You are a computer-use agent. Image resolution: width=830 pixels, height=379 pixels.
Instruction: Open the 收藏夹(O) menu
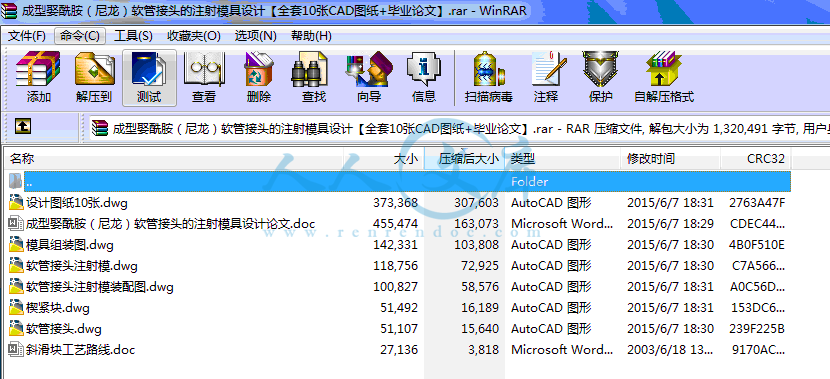click(x=194, y=36)
